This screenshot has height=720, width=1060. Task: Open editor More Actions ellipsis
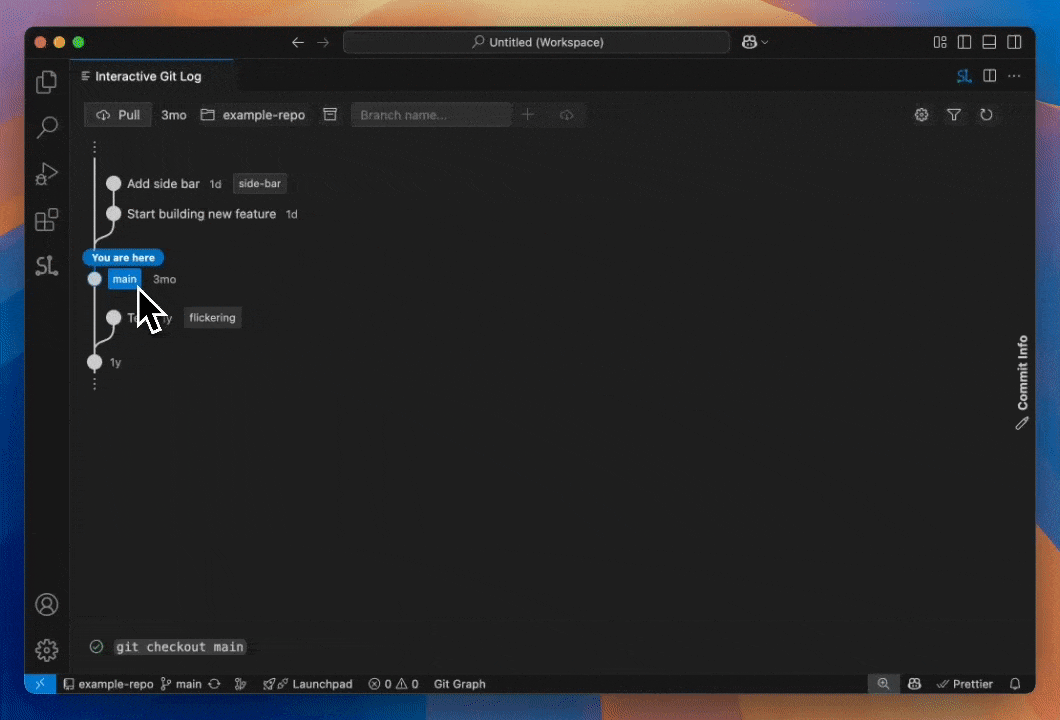point(1014,76)
